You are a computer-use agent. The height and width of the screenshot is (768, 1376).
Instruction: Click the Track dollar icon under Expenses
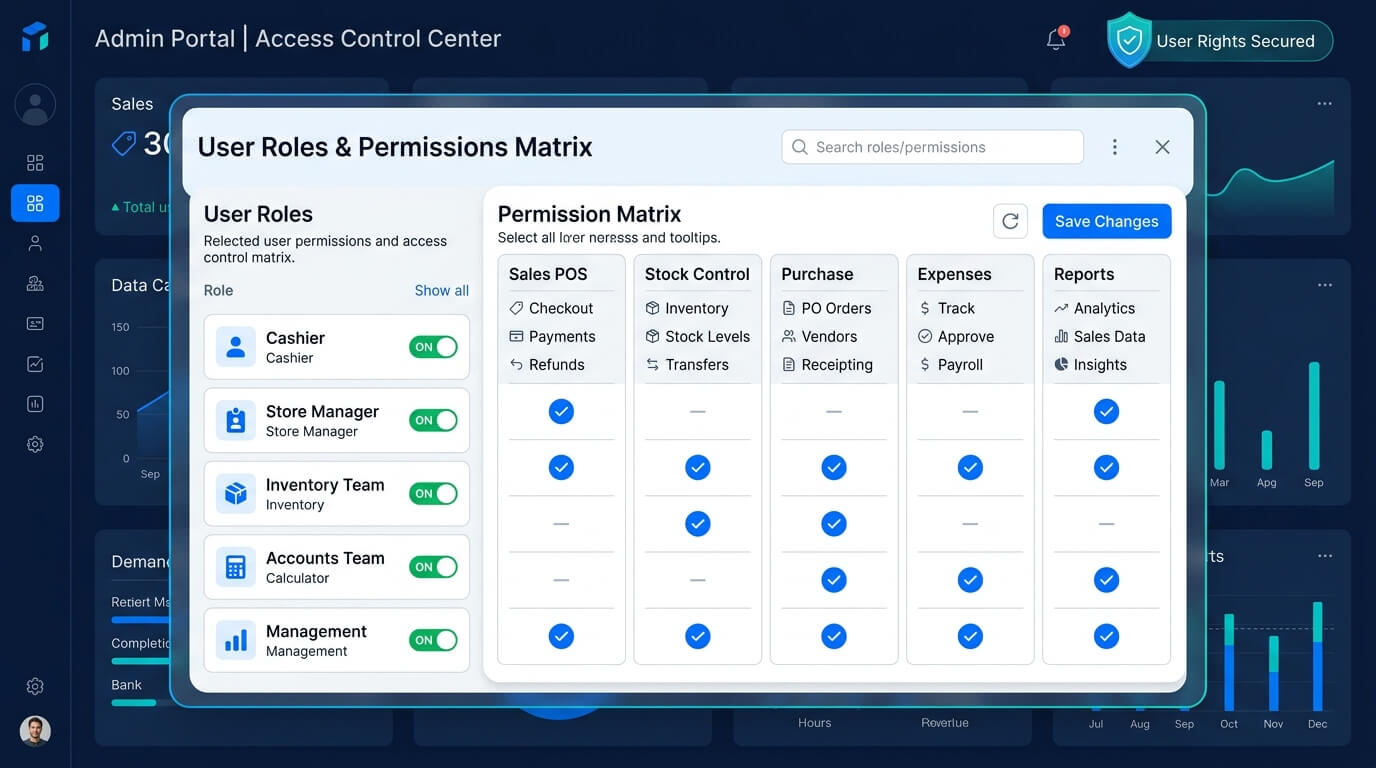coord(925,308)
